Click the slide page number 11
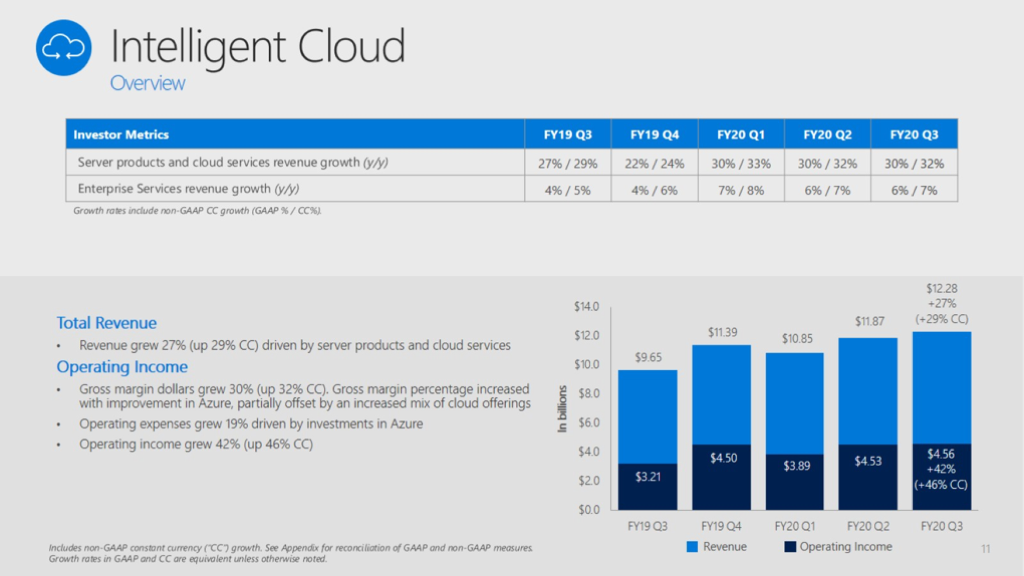Image resolution: width=1024 pixels, height=576 pixels. [986, 549]
